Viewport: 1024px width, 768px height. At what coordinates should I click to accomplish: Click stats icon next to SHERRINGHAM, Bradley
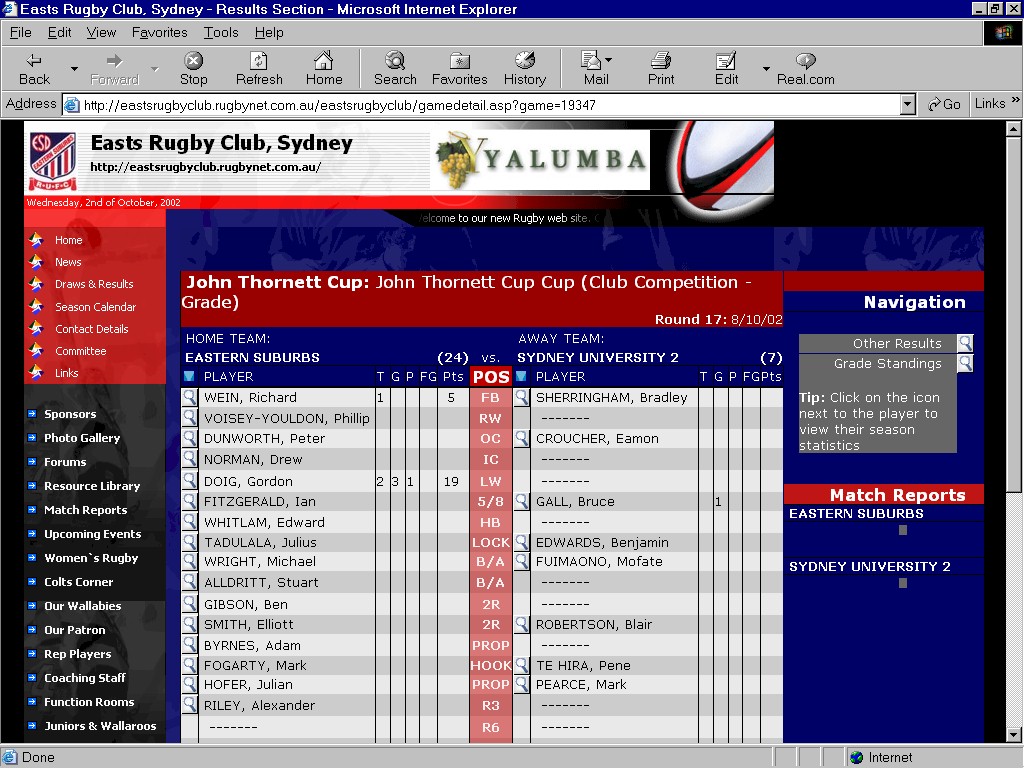coord(521,397)
